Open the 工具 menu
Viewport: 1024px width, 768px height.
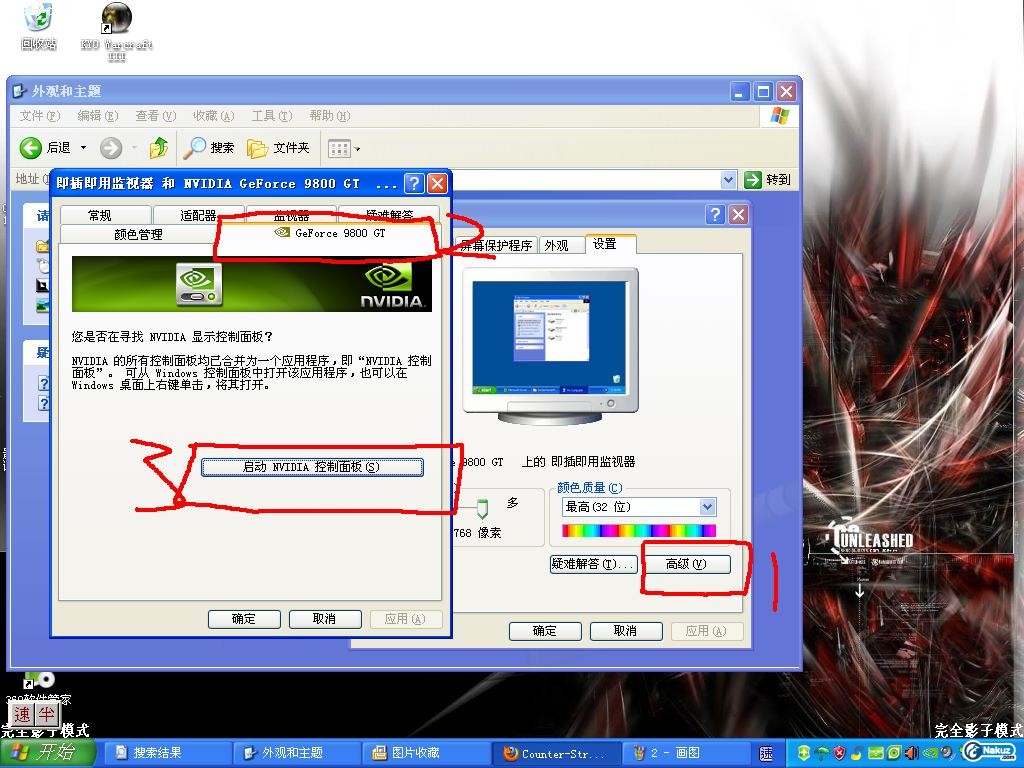tap(272, 116)
